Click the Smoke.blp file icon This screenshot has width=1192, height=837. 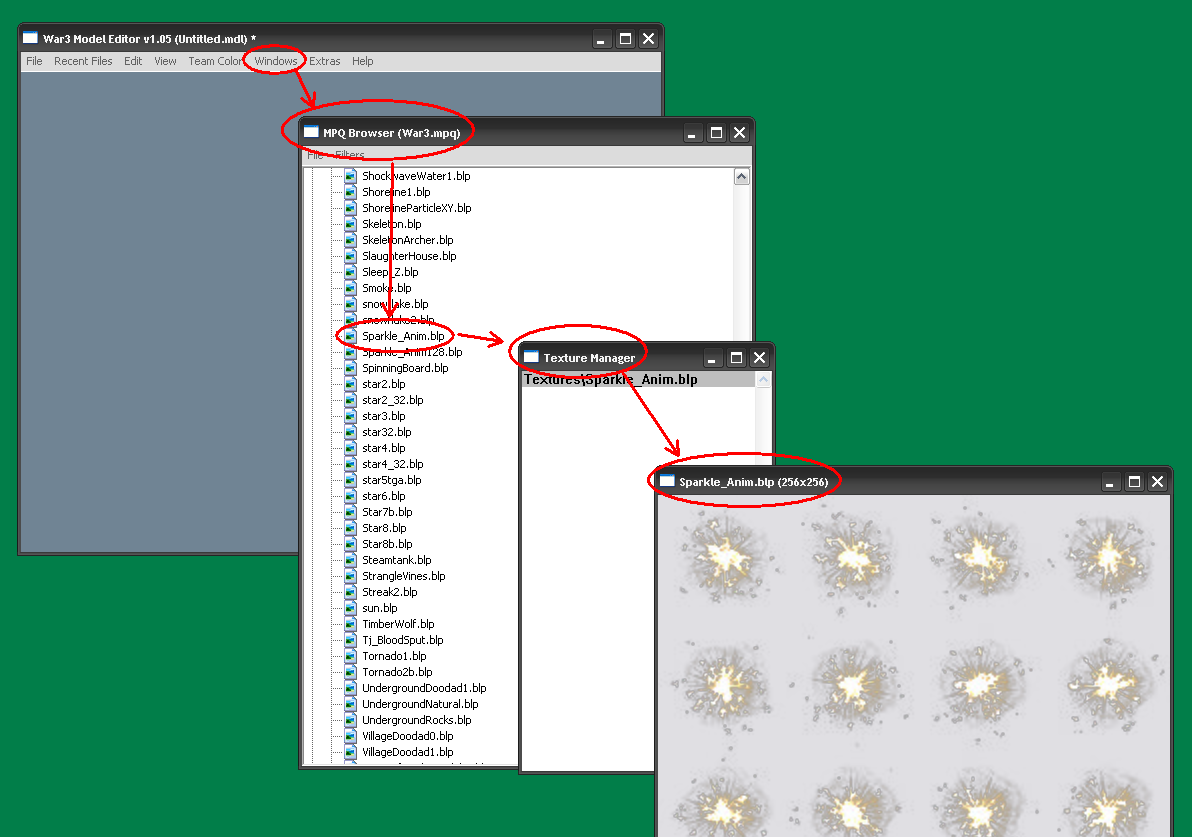(x=350, y=287)
